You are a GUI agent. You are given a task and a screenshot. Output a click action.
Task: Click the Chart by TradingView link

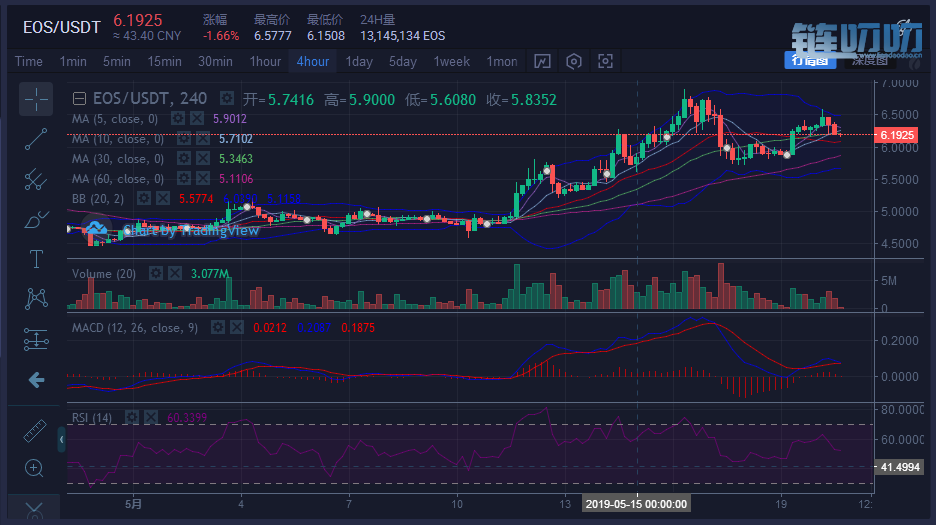click(191, 231)
